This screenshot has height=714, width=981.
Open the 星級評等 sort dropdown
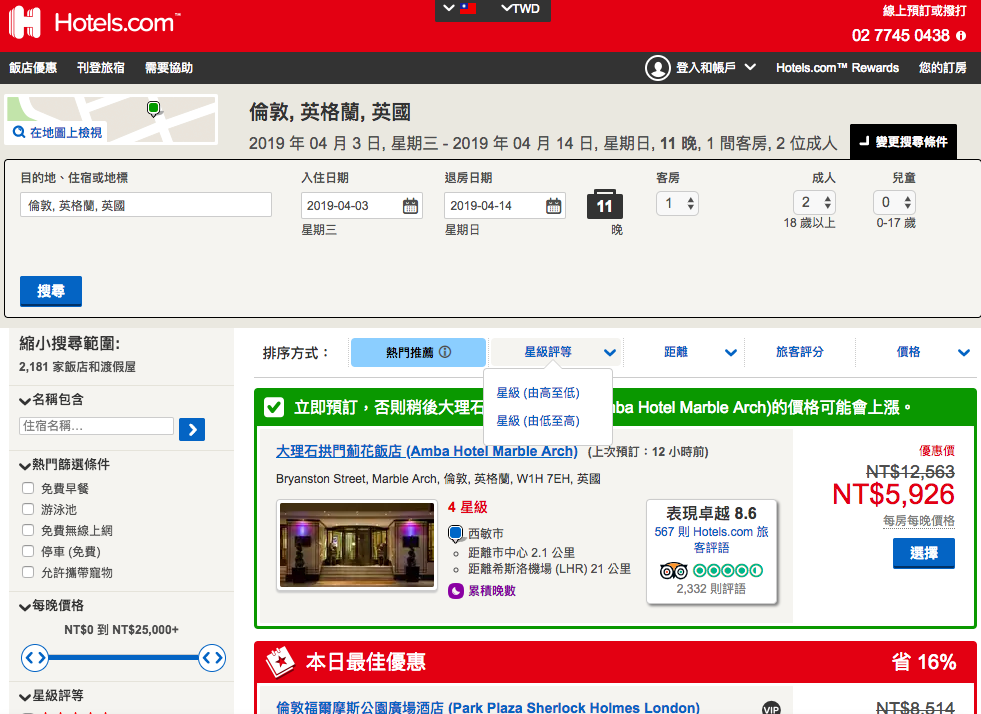click(x=556, y=352)
